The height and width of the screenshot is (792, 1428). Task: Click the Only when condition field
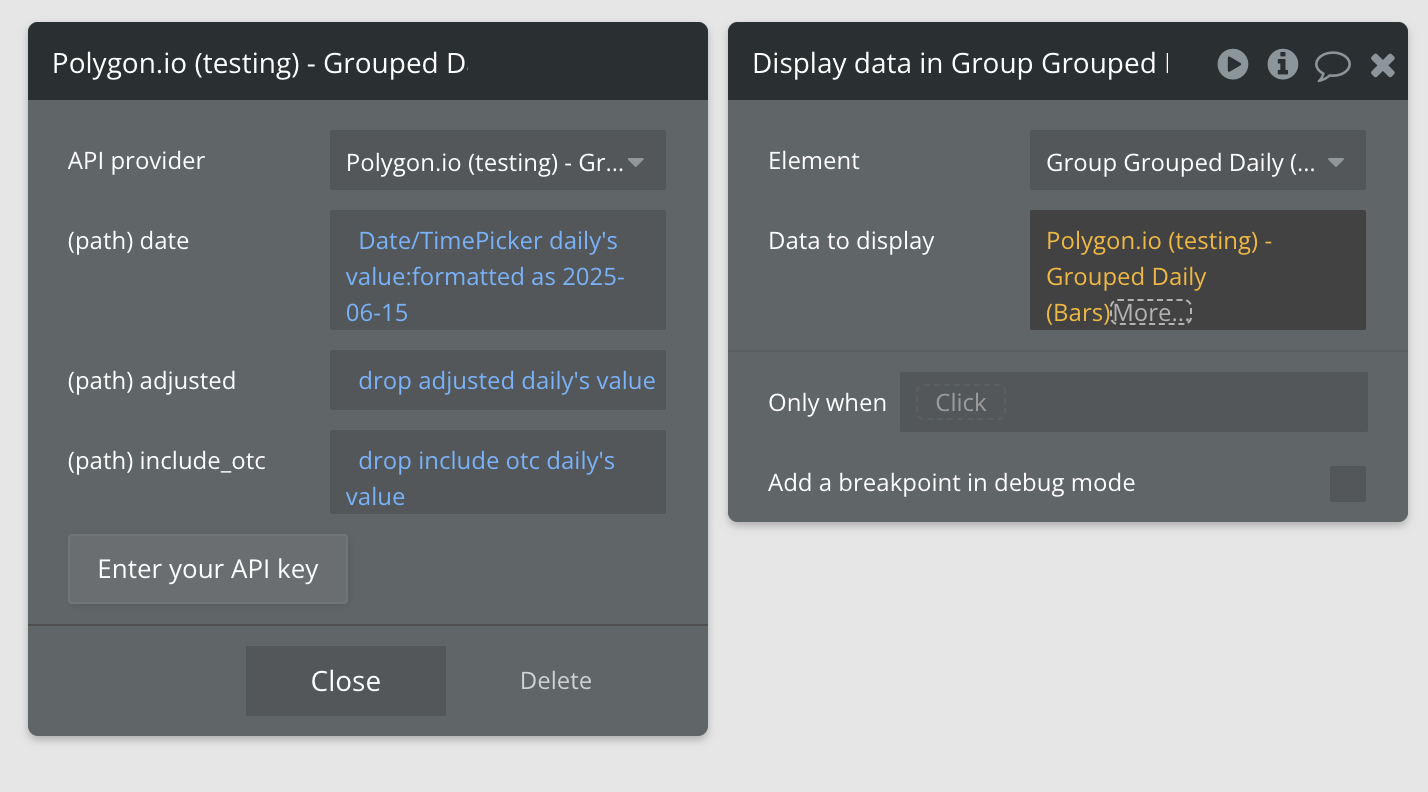[1133, 403]
